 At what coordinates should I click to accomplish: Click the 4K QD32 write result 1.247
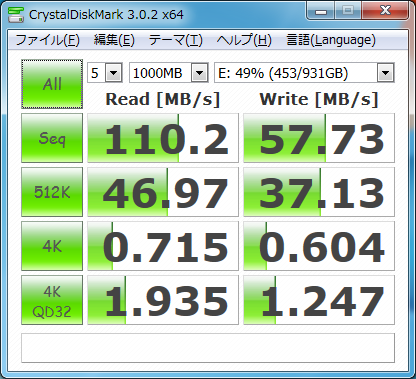click(x=319, y=300)
